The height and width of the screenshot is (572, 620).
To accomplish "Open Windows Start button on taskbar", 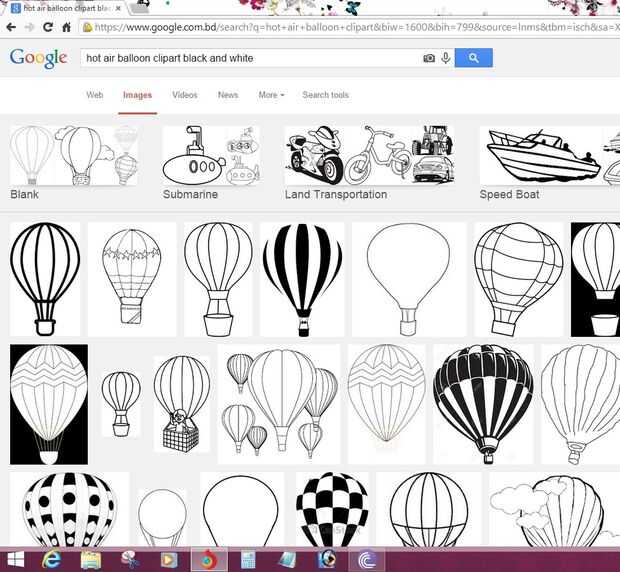I will tap(17, 559).
